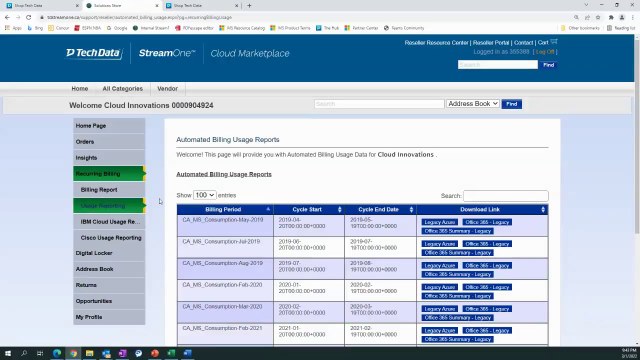Close the Solutions Store tab
The height and width of the screenshot is (360, 640).
click(x=157, y=6)
